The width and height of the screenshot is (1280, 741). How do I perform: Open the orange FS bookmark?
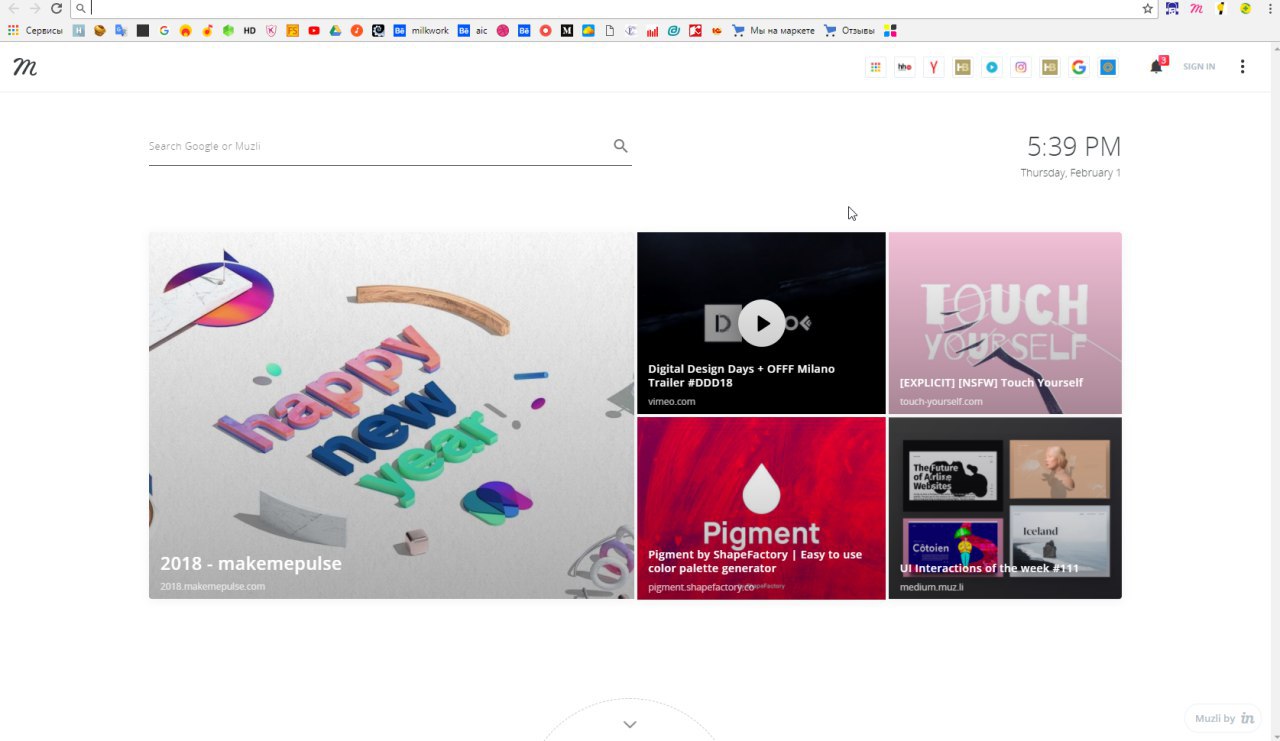(293, 31)
